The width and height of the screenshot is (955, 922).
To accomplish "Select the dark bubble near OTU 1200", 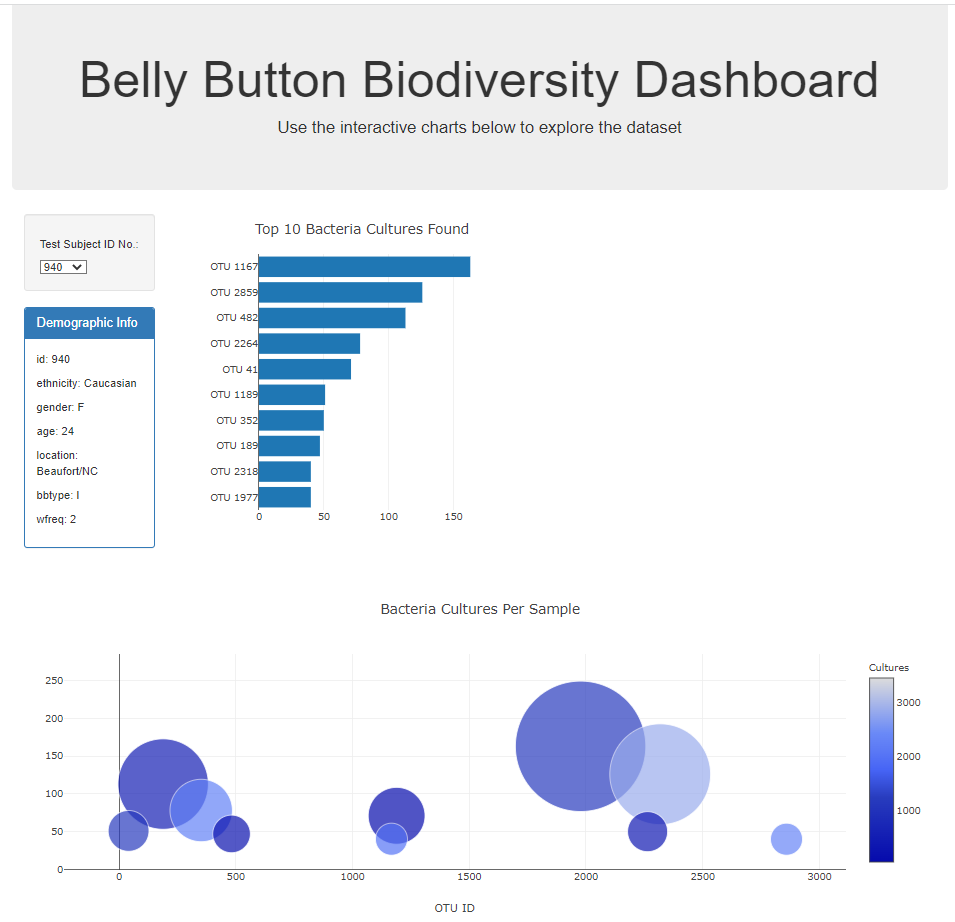I will click(398, 813).
